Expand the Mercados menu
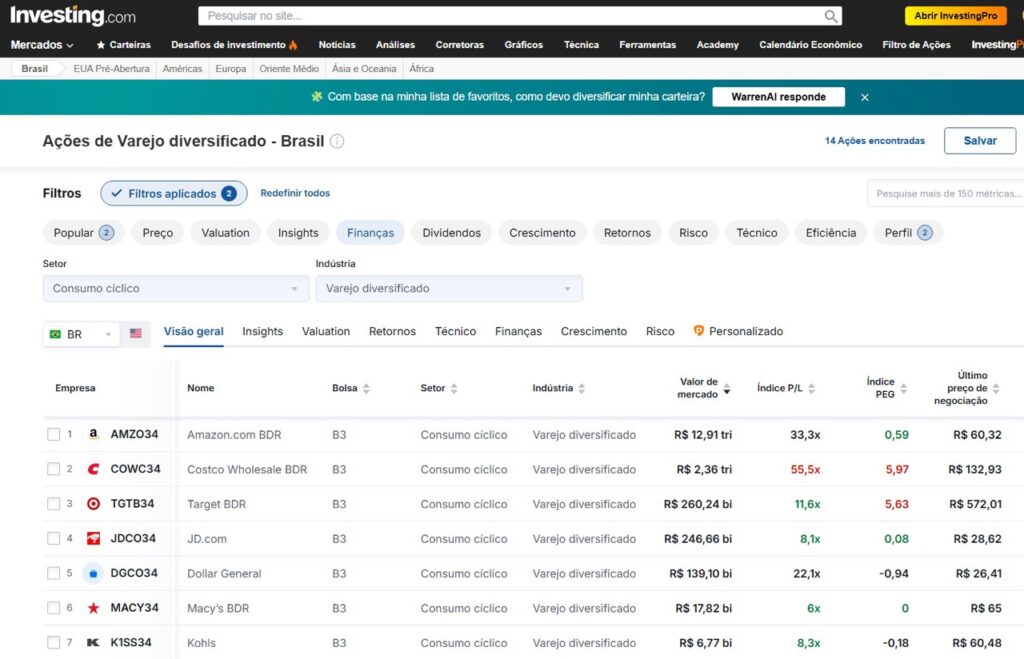1024x659 pixels. tap(42, 45)
